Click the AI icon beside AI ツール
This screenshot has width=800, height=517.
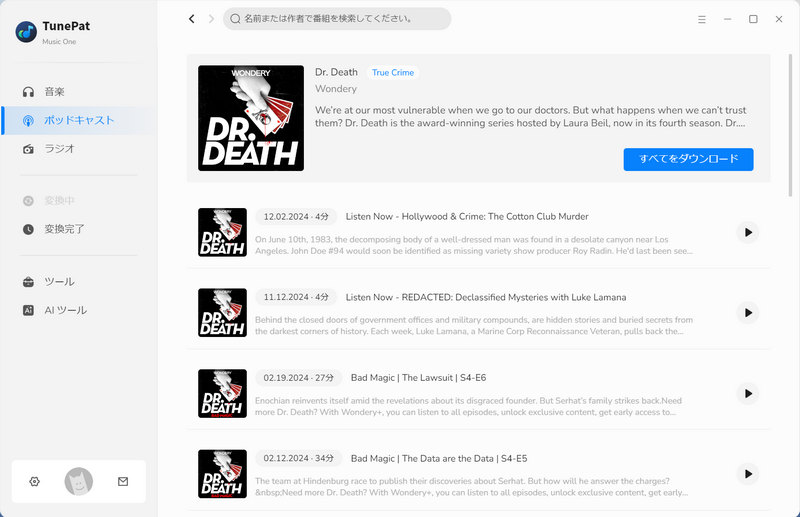tap(29, 310)
